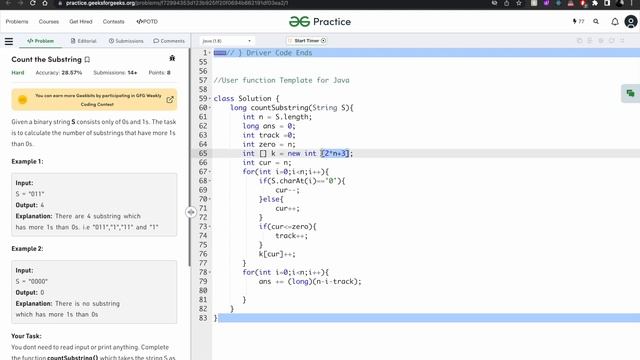
Task: Click 'long countSubstring(String S){' line
Action: tap(292, 108)
